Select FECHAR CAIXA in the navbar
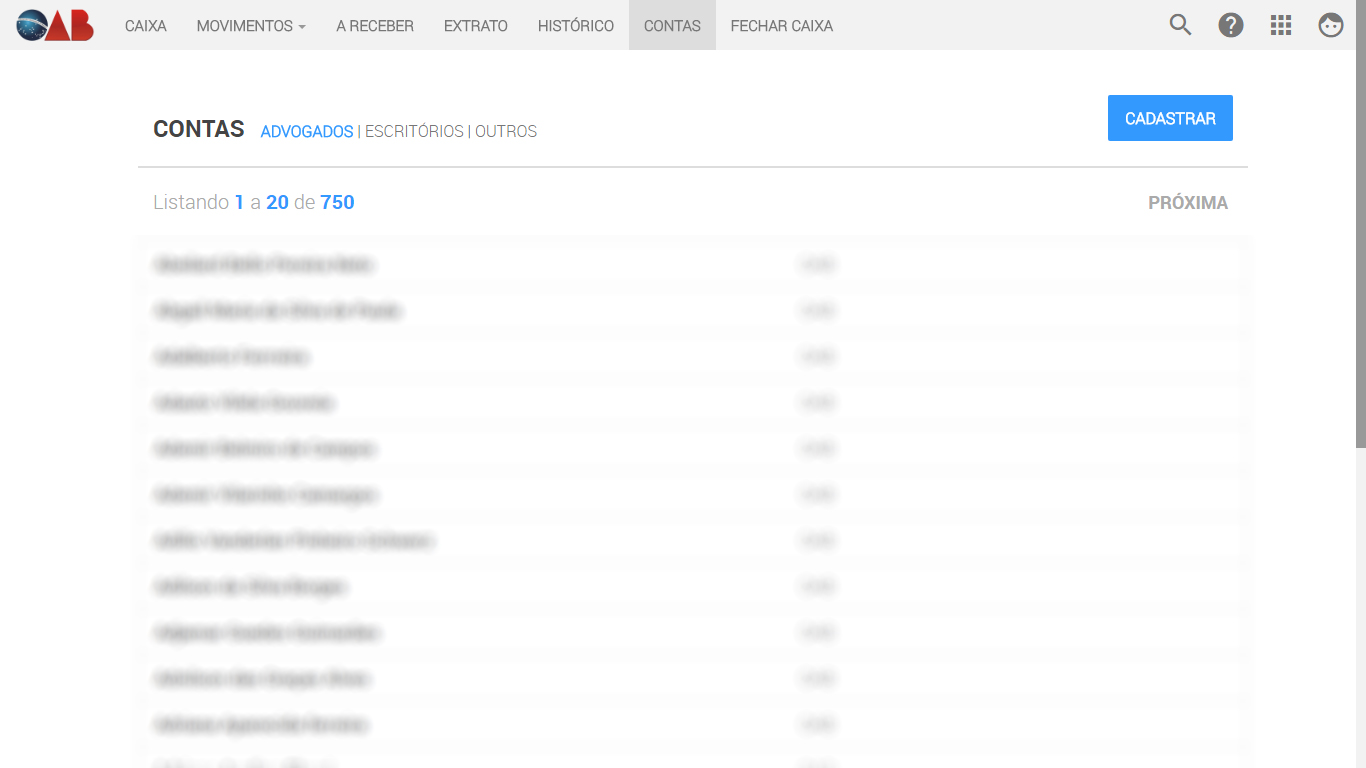Image resolution: width=1366 pixels, height=768 pixels. coord(781,26)
